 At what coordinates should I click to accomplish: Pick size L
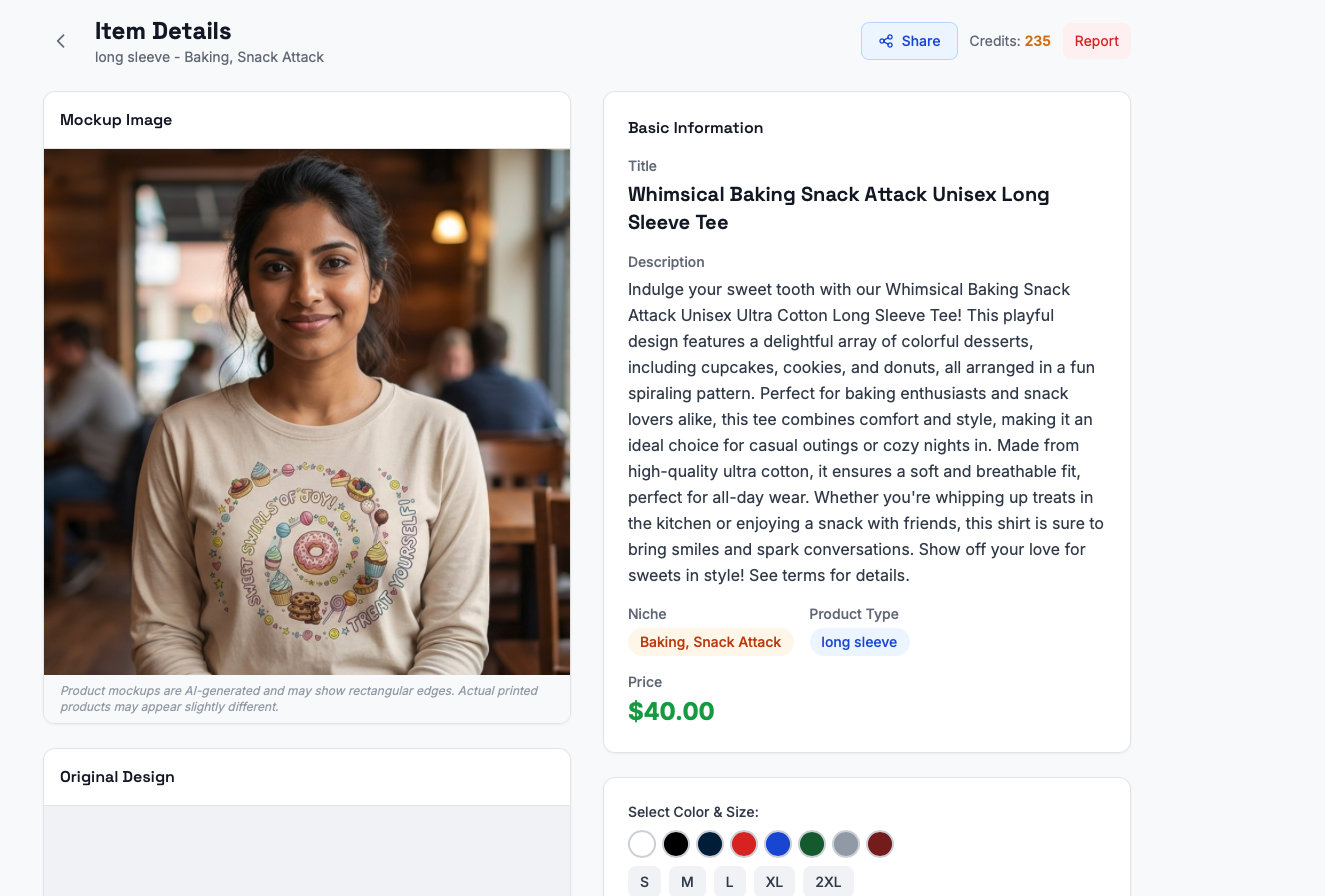click(x=730, y=882)
